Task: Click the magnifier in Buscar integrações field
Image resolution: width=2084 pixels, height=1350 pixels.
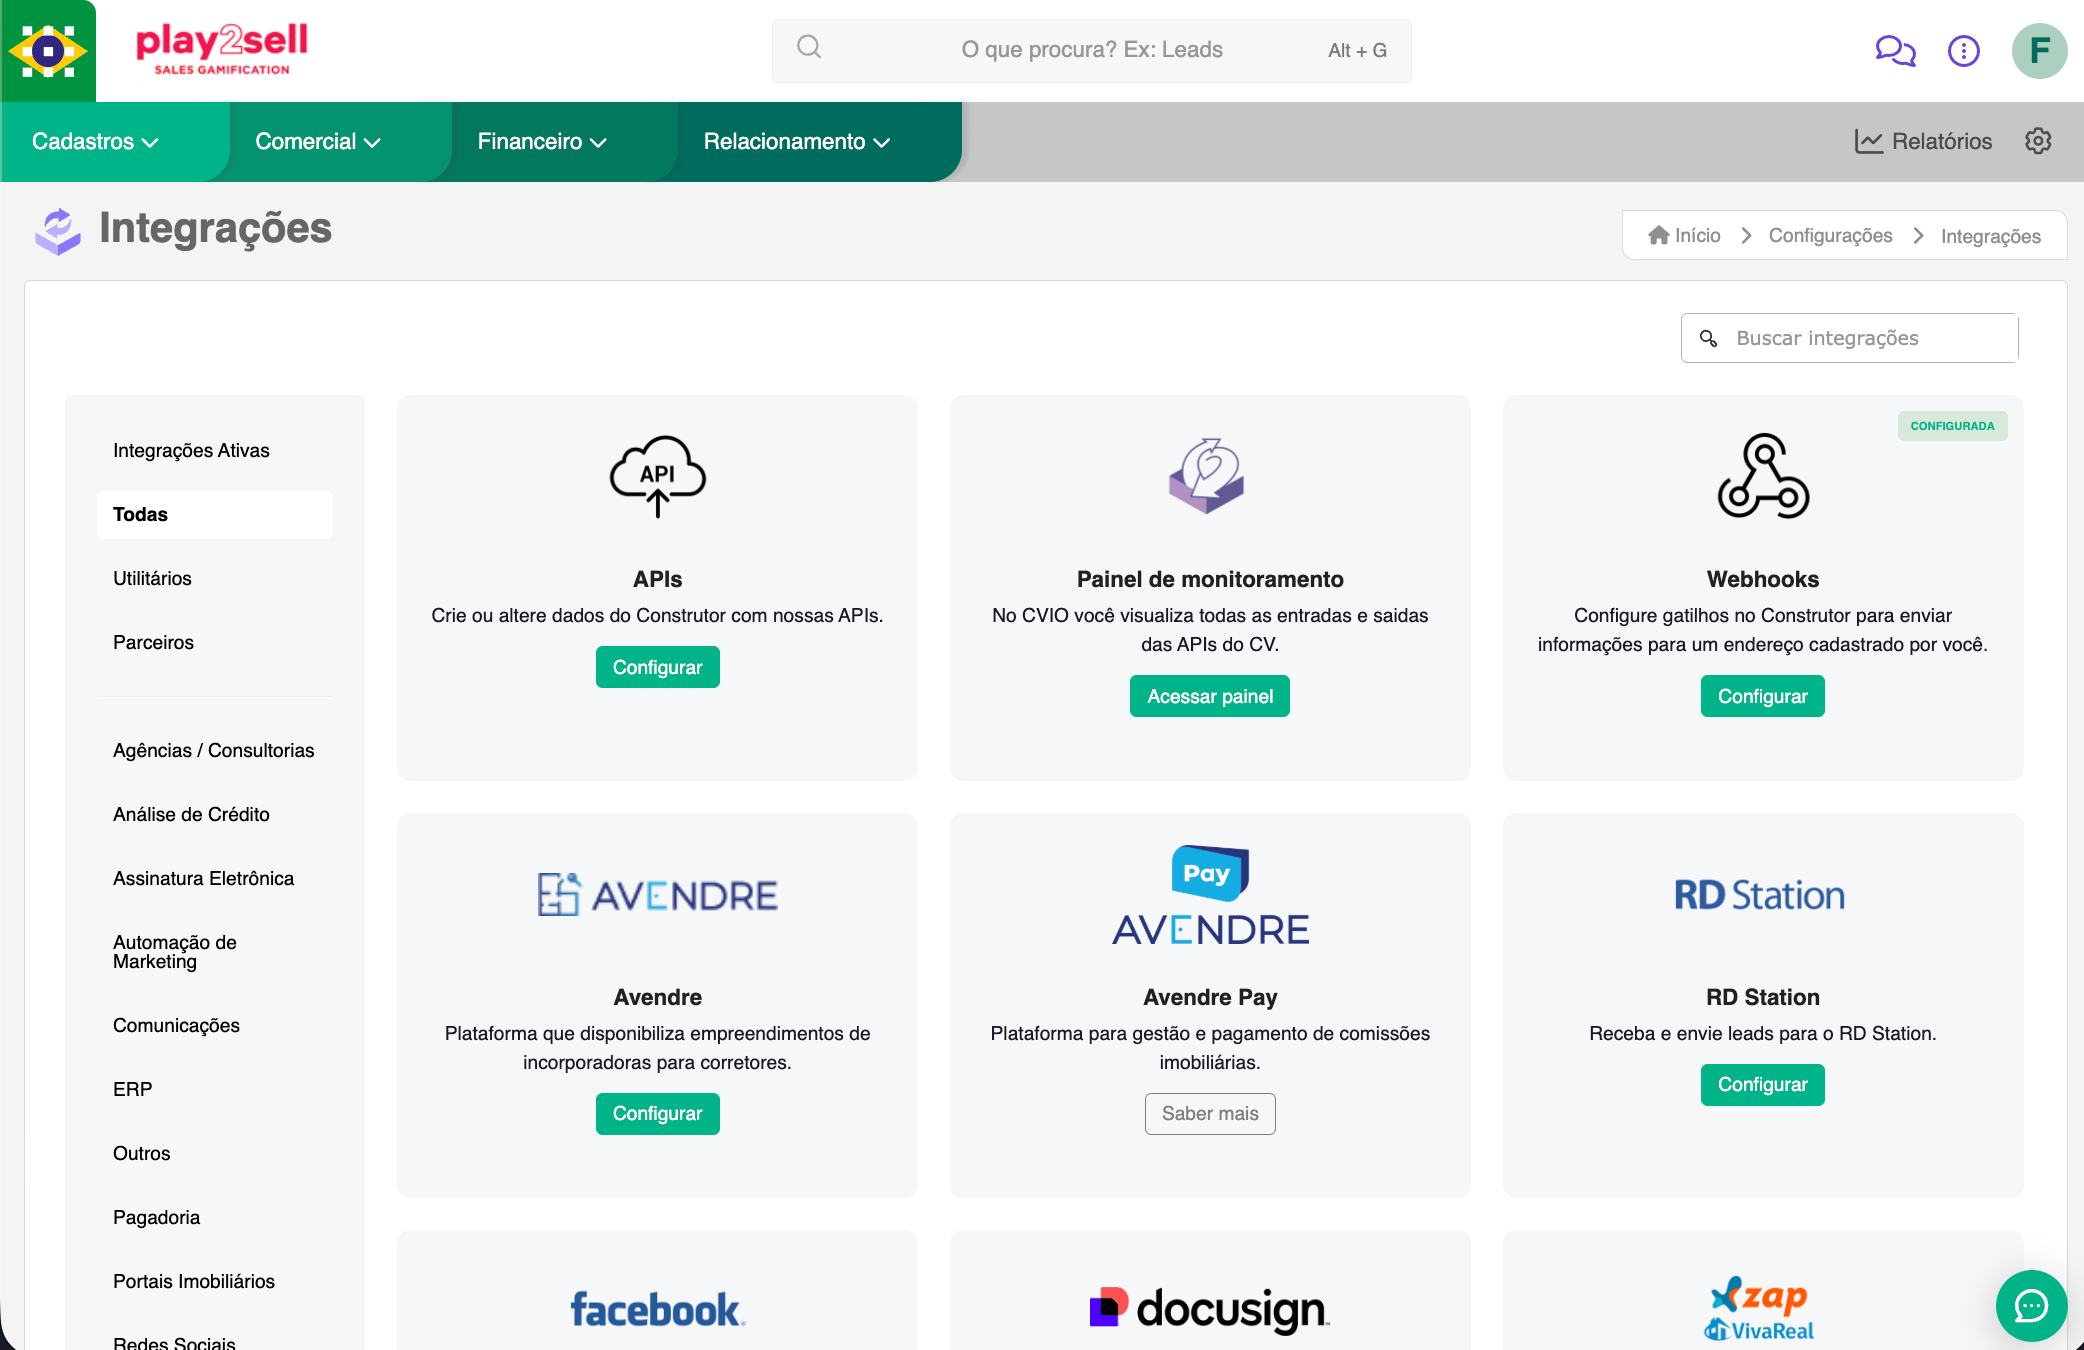Action: 1709,338
